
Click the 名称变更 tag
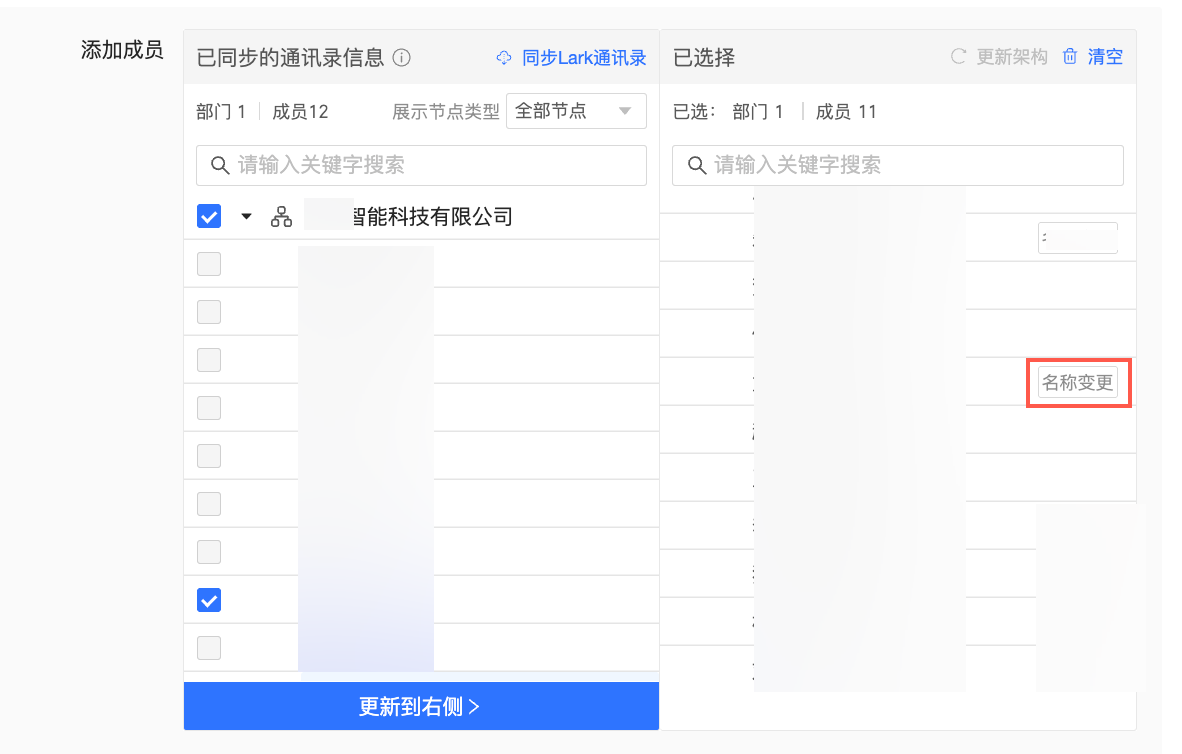click(1077, 383)
